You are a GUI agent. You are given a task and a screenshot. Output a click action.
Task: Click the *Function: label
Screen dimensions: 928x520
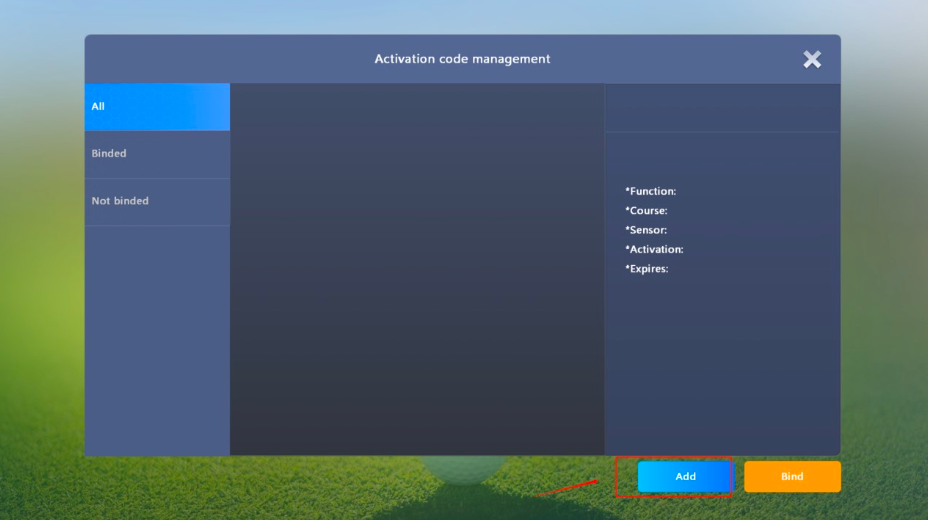click(x=650, y=191)
